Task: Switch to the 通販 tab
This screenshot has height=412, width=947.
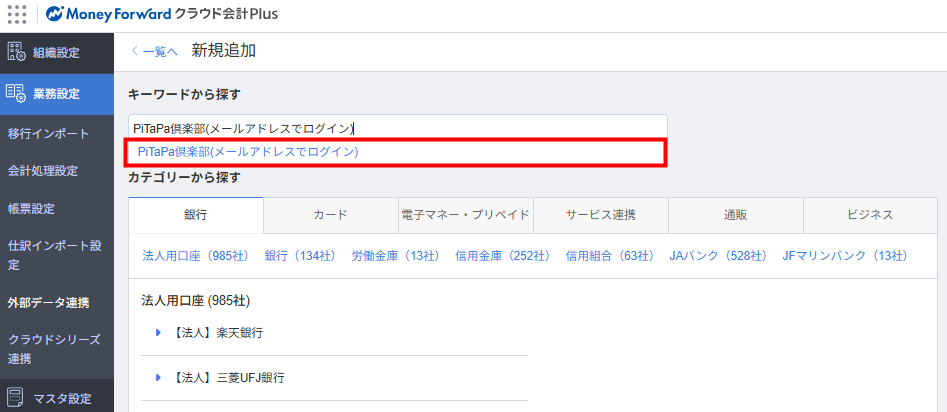Action: [736, 215]
